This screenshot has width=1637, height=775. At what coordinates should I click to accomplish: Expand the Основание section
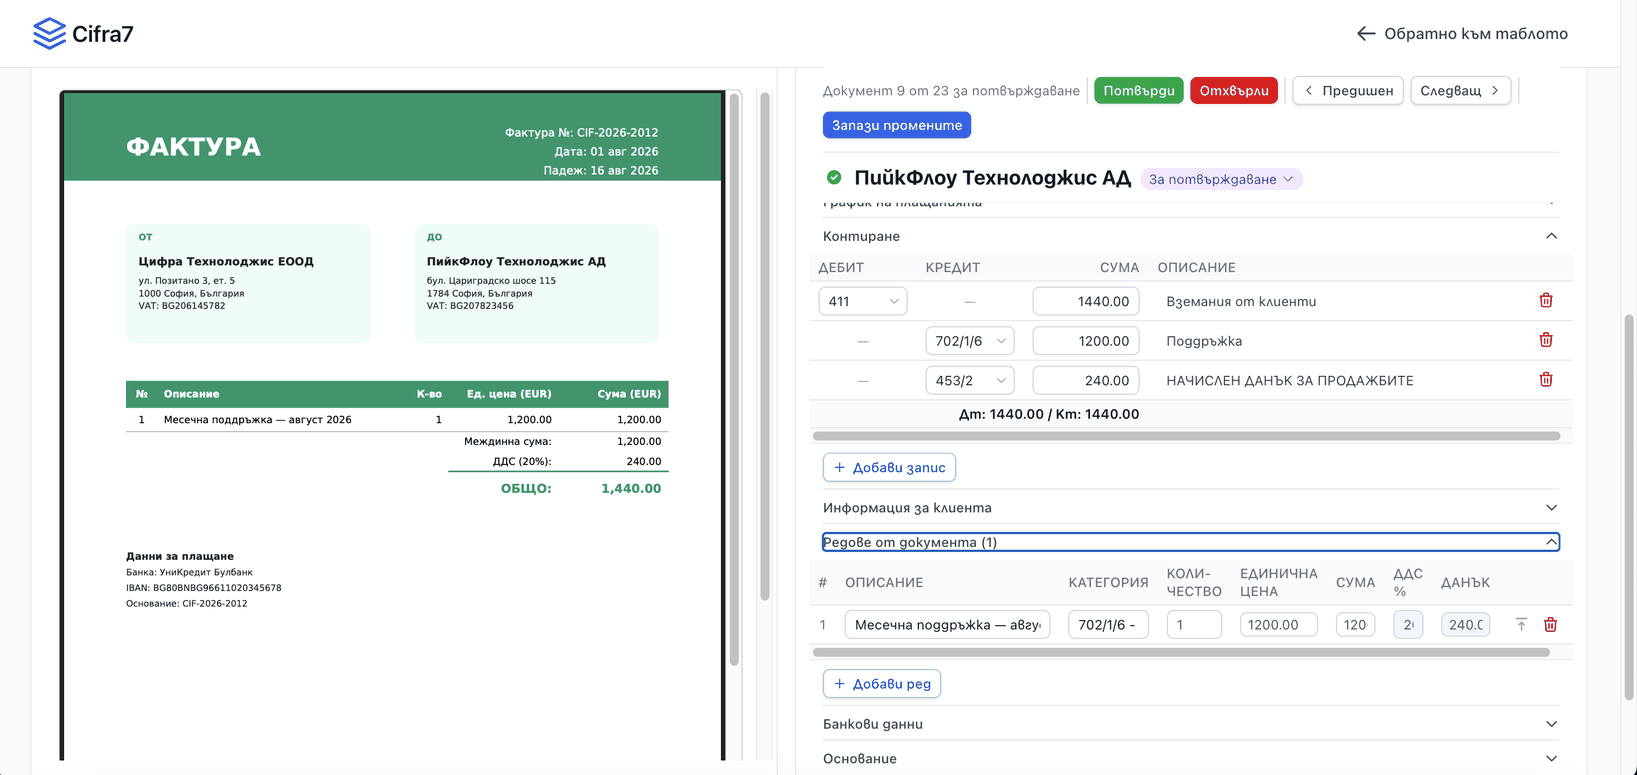click(1190, 759)
